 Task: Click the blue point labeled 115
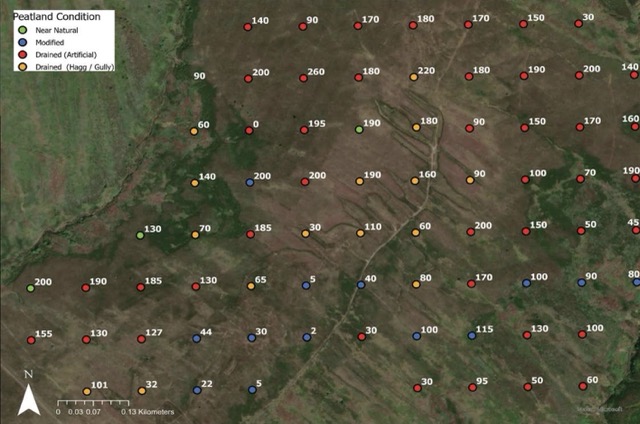[x=472, y=336]
